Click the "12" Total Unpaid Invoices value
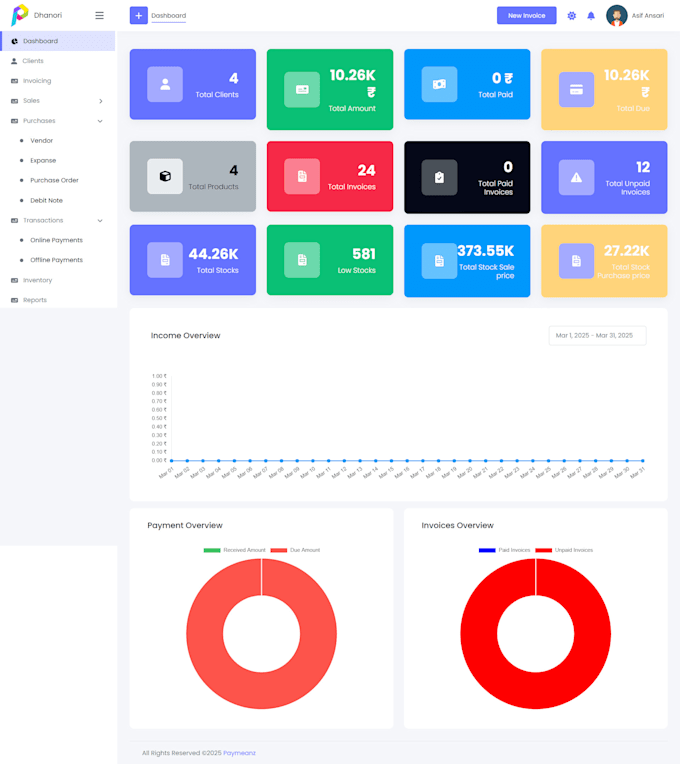Viewport: 680px width, 764px height. tap(643, 168)
